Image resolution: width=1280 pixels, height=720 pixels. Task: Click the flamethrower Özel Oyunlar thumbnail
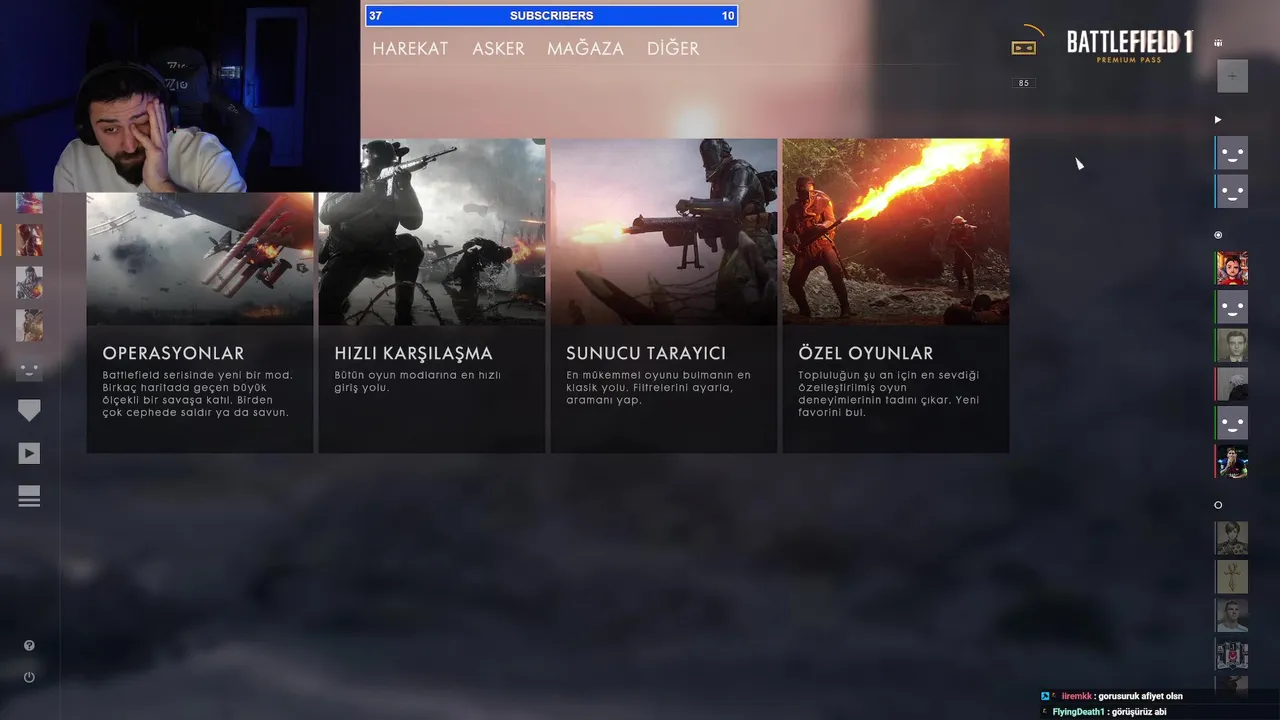[x=896, y=232]
